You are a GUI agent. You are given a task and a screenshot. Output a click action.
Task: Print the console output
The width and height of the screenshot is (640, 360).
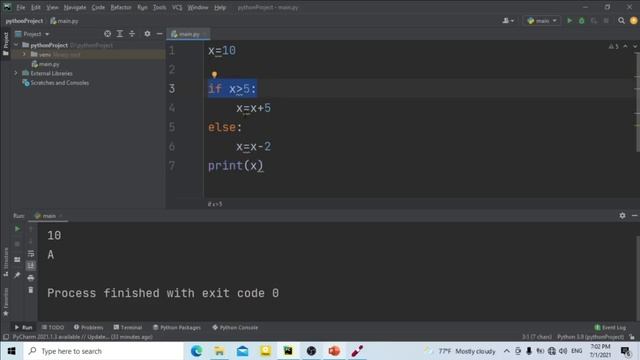[31, 278]
